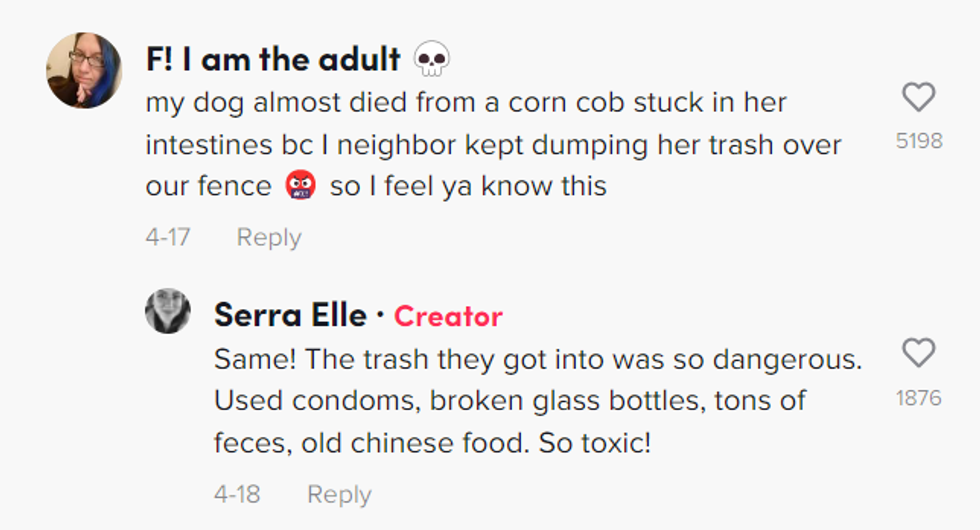
Task: Click the phrase 'So toxic!' in reply
Action: click(595, 443)
